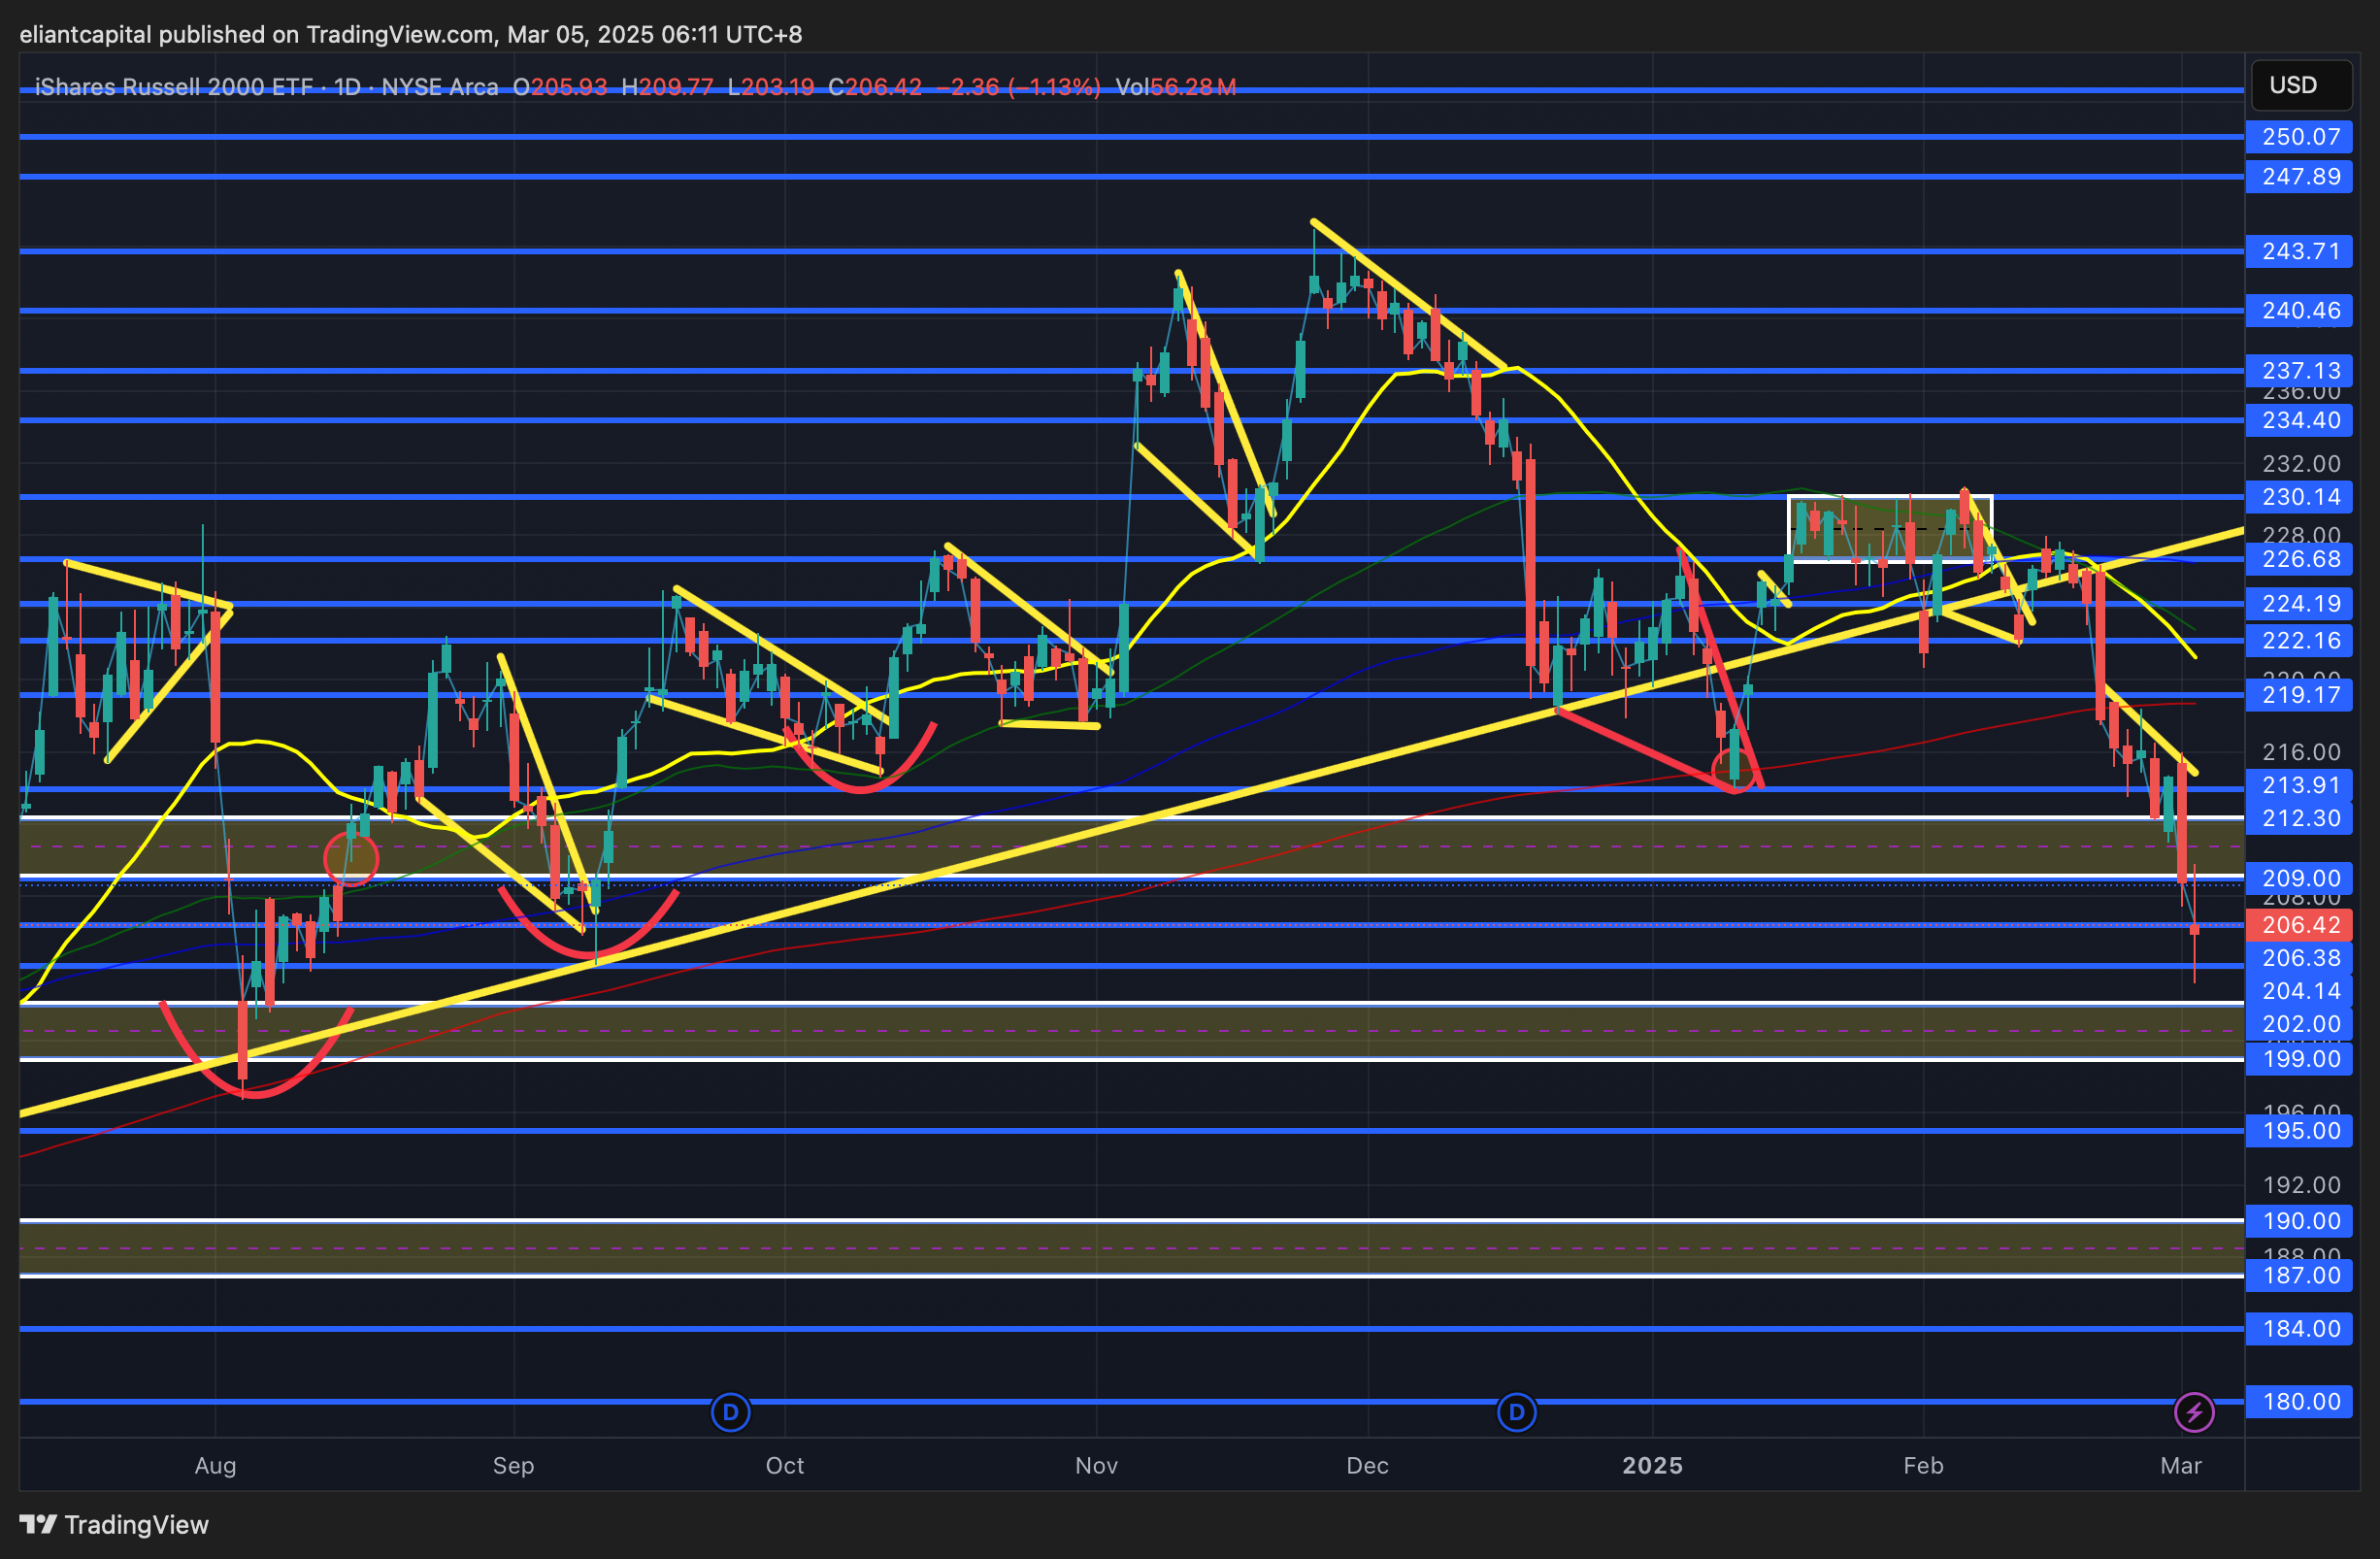The height and width of the screenshot is (1559, 2380).
Task: Click the 199.00 price level label
Action: [x=2300, y=1059]
